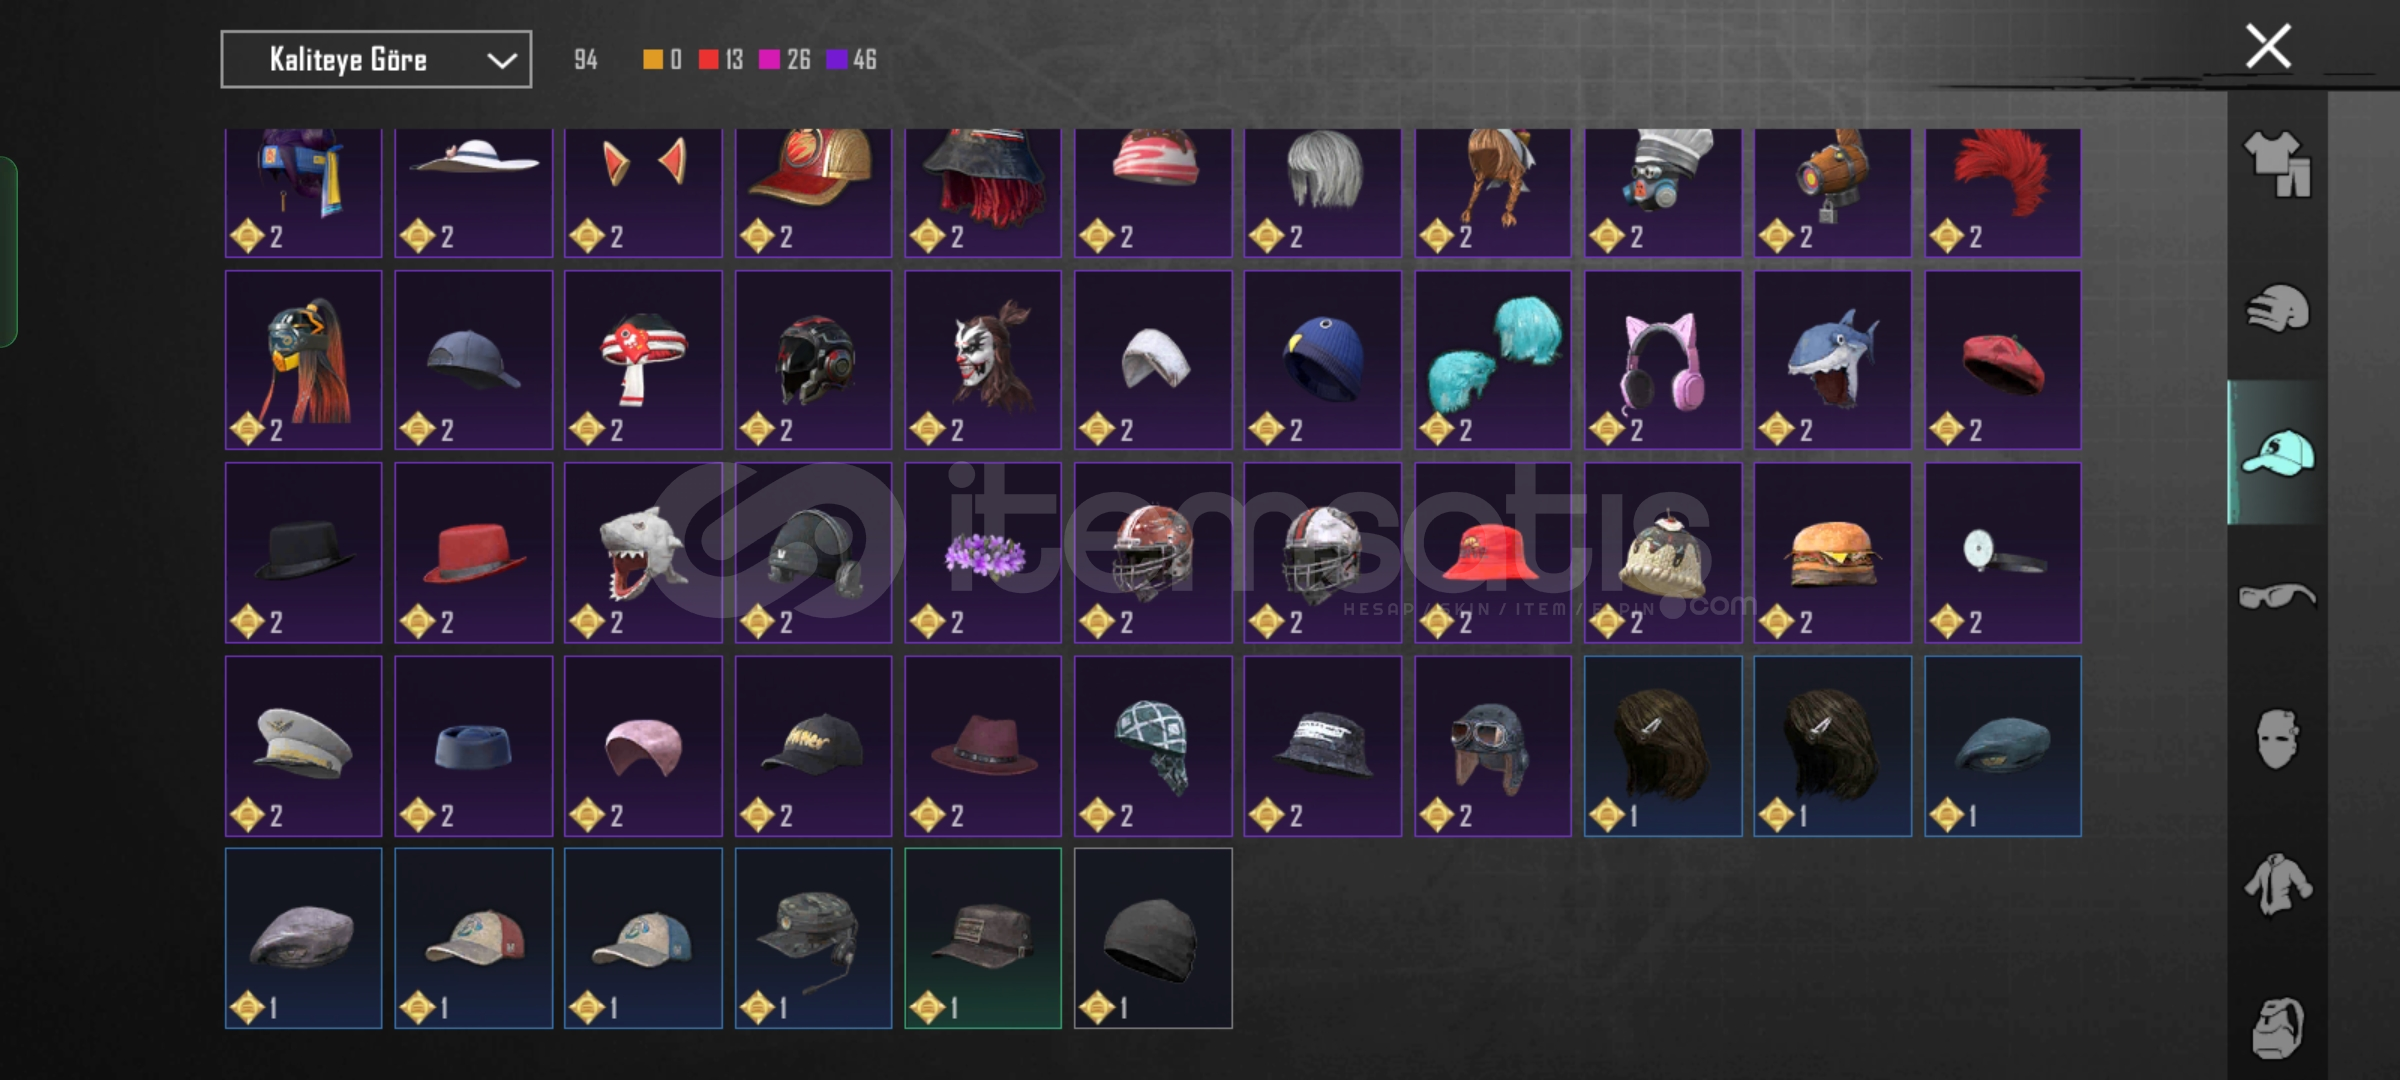The height and width of the screenshot is (1080, 2400).
Task: Choose the black beanie item
Action: [1153, 938]
